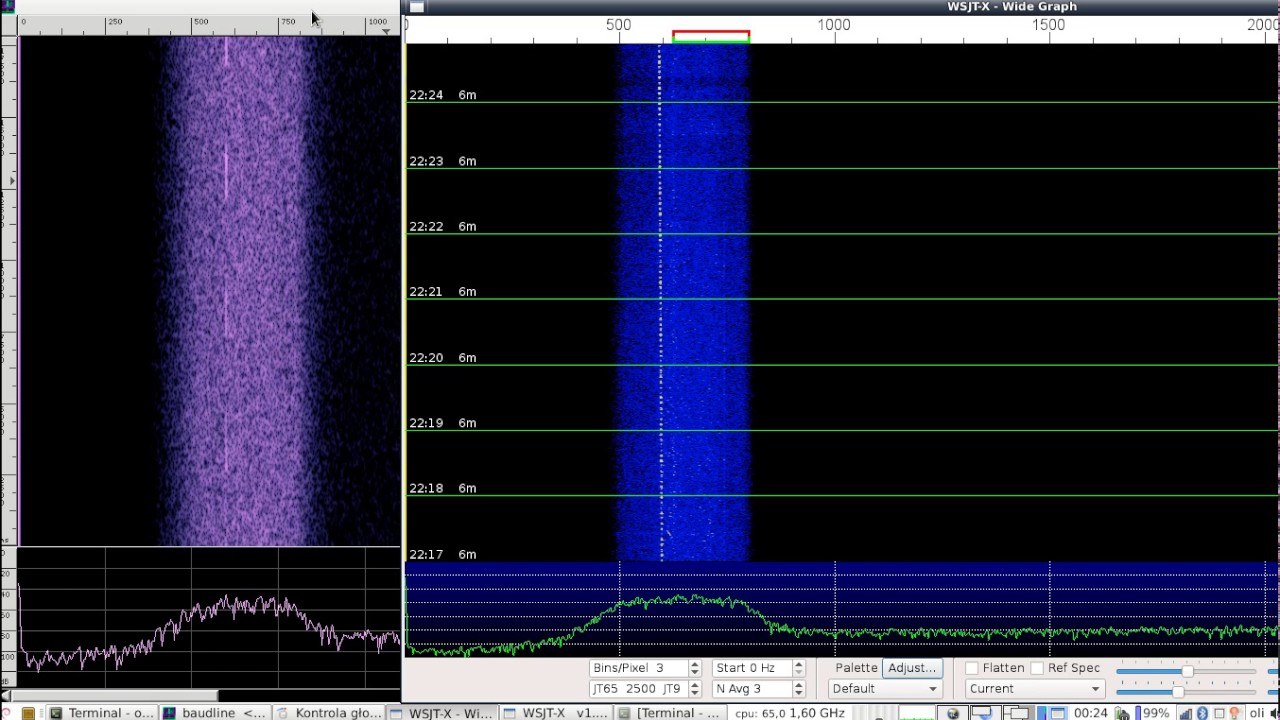The height and width of the screenshot is (720, 1280).
Task: Click the battery charging tray icon
Action: click(x=1122, y=713)
